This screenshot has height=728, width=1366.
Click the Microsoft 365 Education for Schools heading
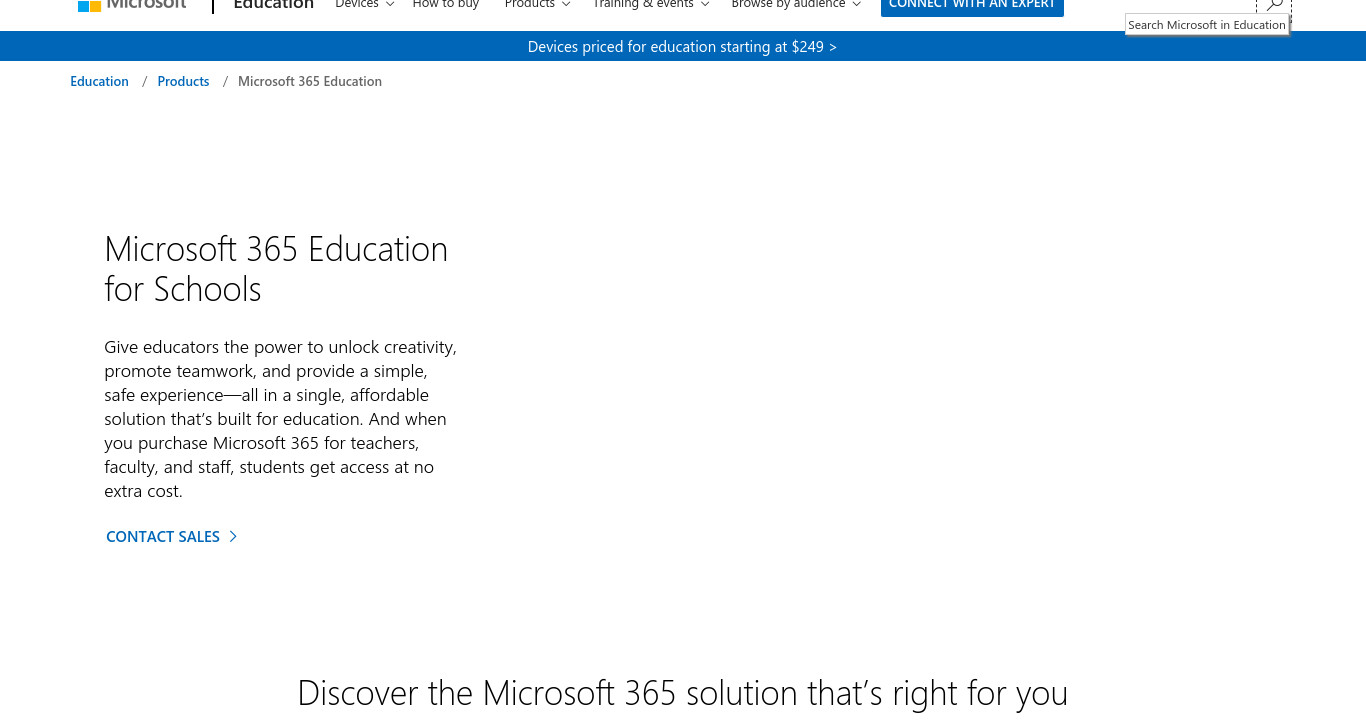coord(276,269)
